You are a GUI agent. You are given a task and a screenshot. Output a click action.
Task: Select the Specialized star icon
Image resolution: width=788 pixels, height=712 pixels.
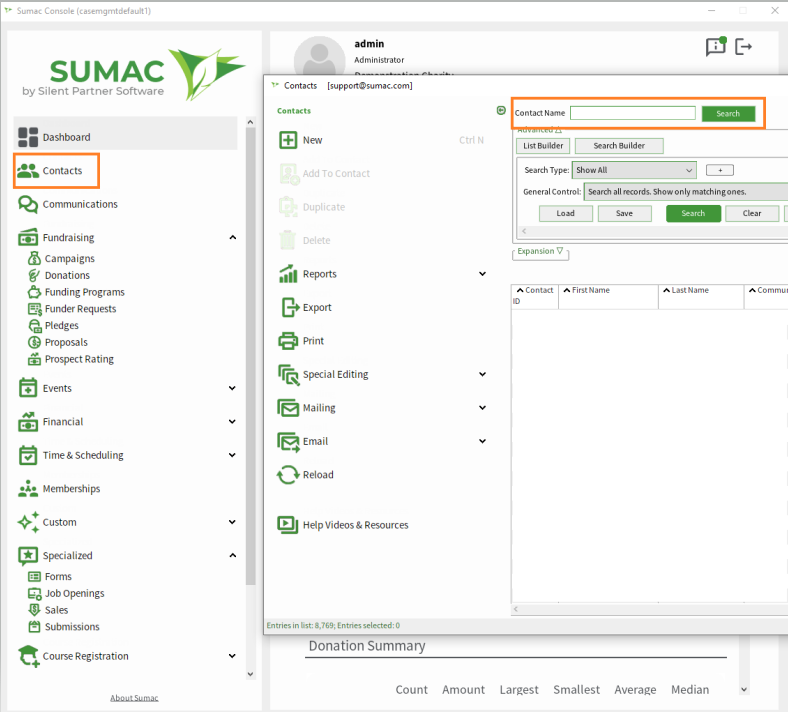(28, 556)
